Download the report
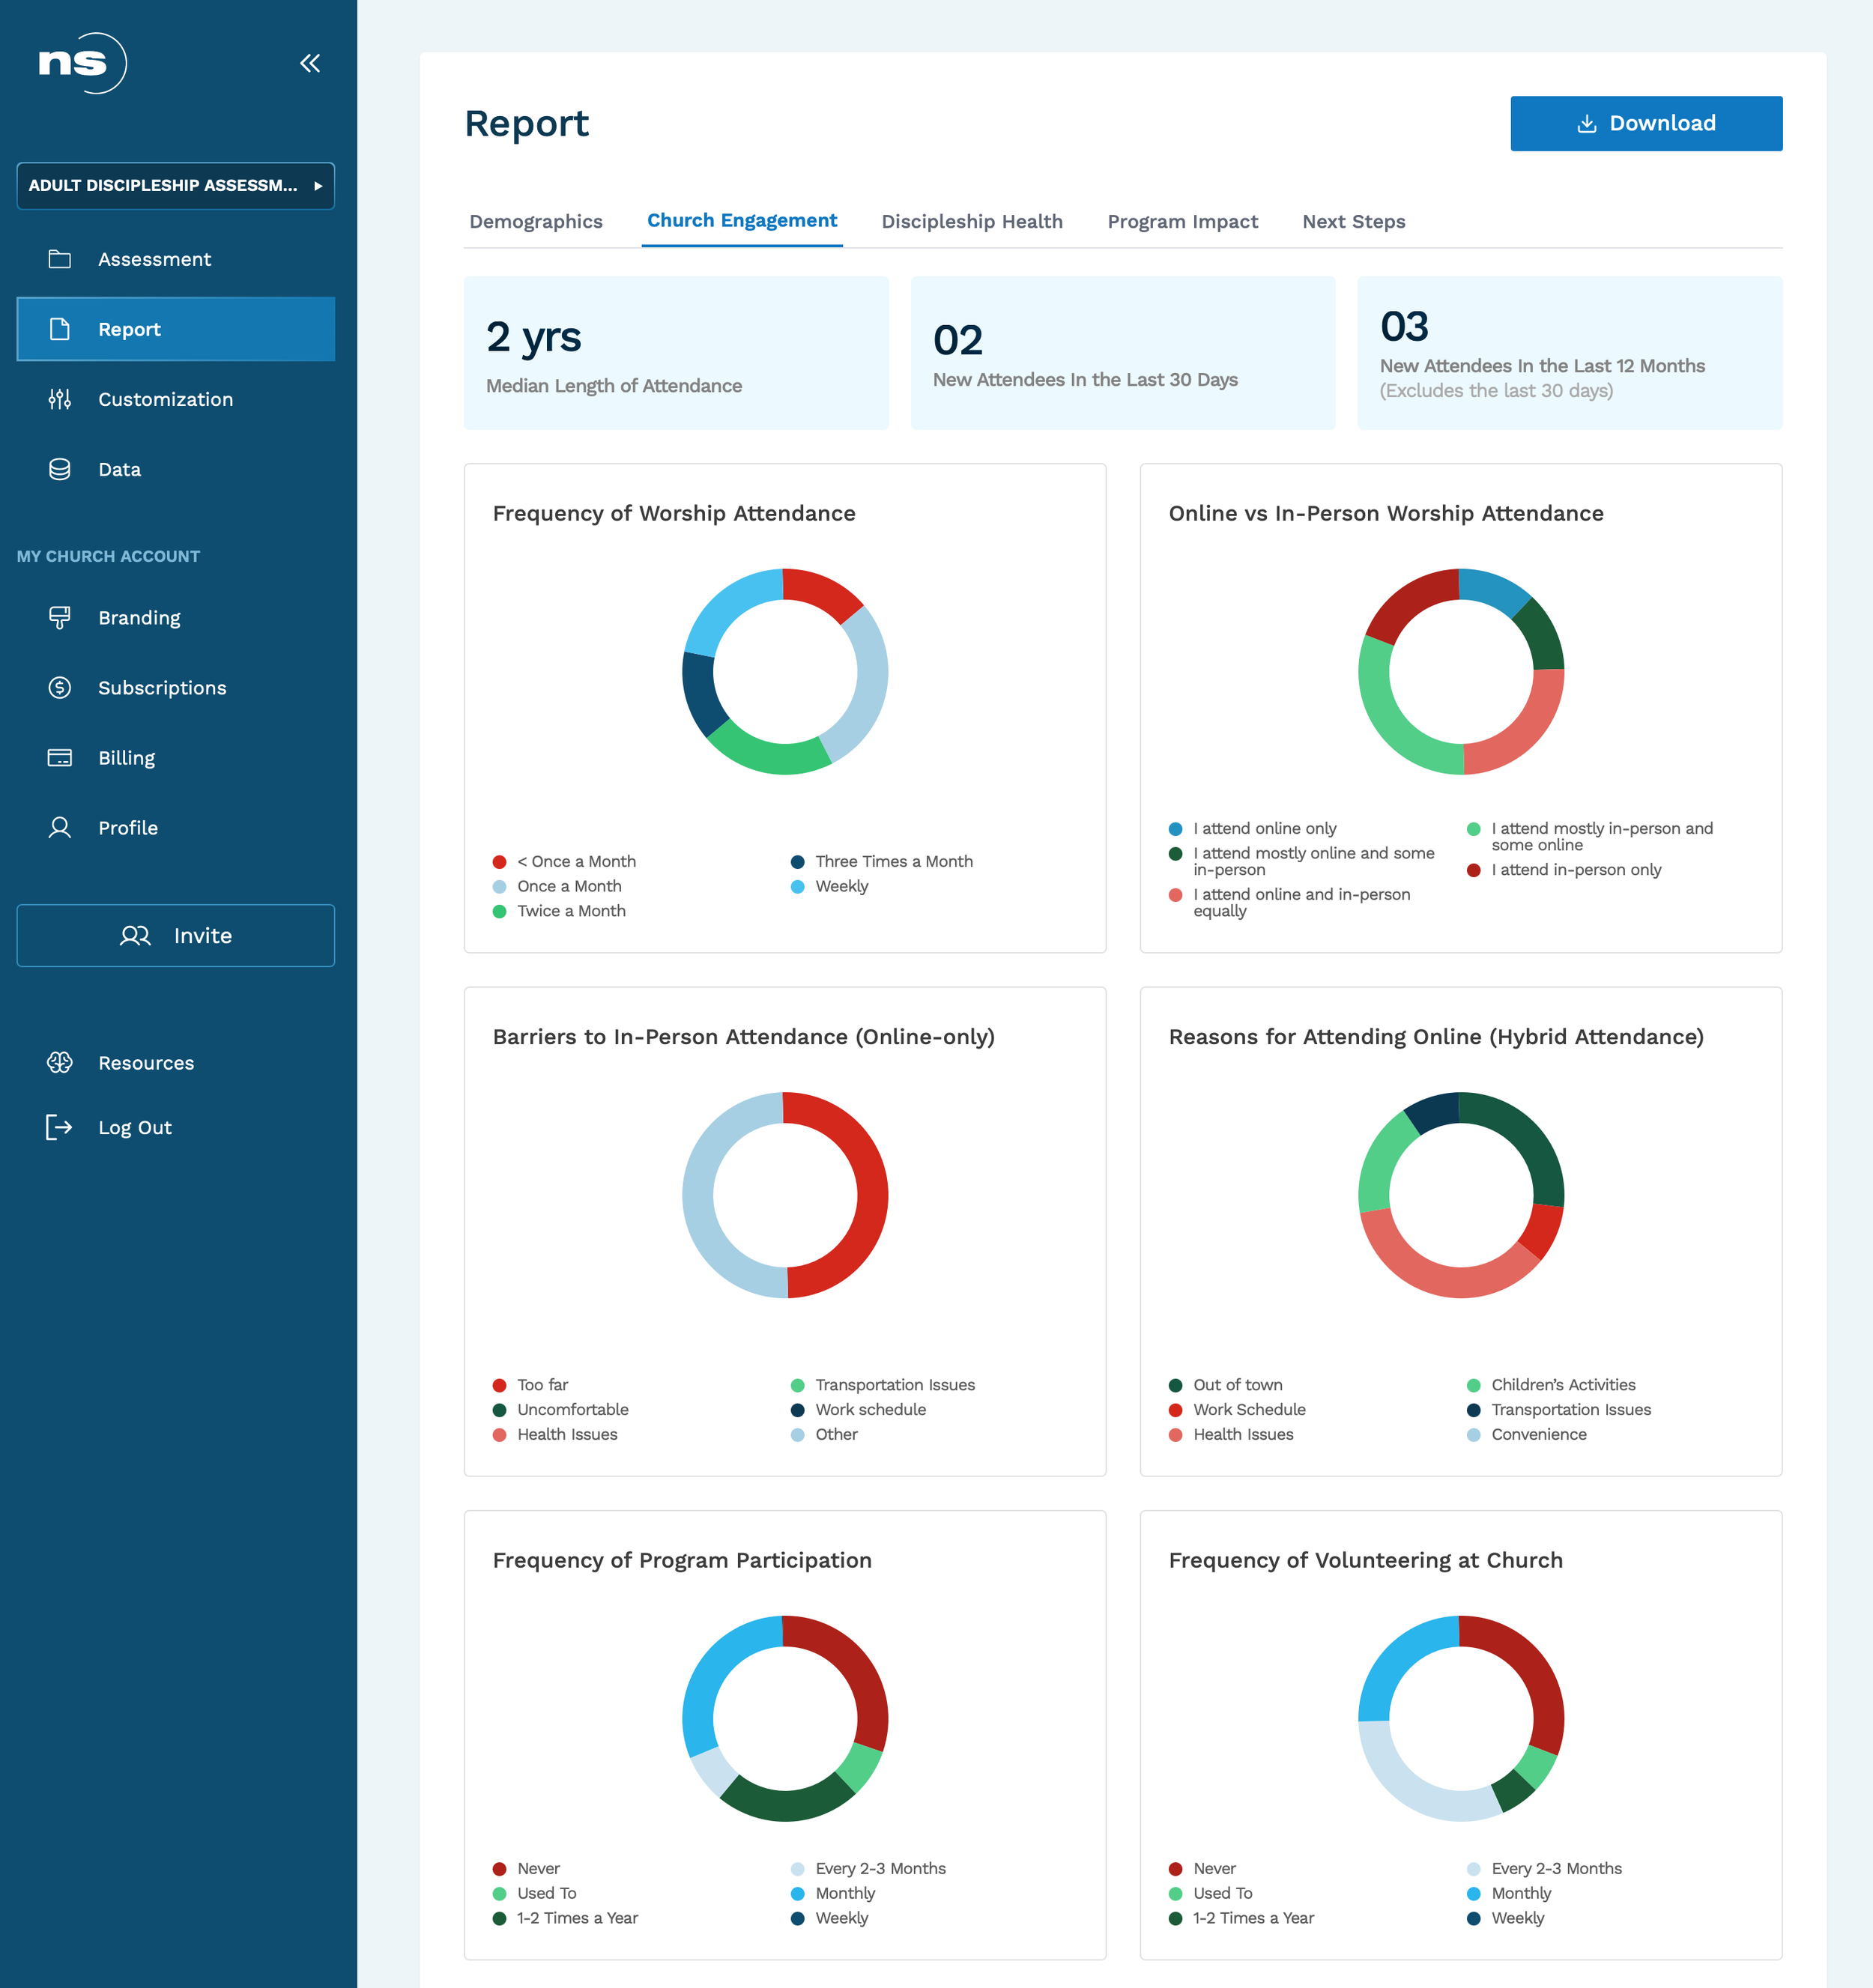 point(1646,123)
